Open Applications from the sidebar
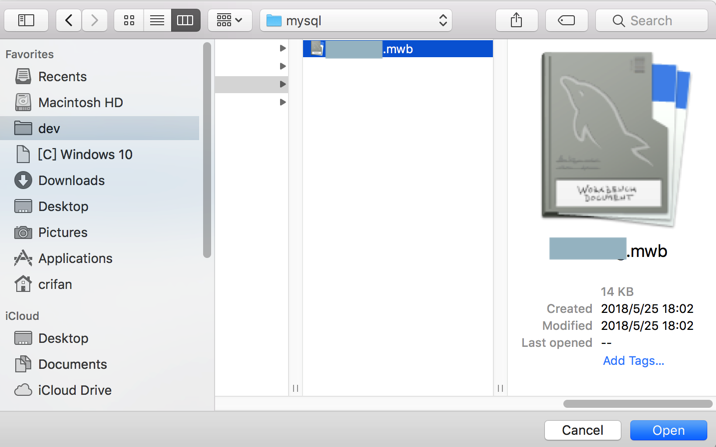The width and height of the screenshot is (716, 447). click(100, 258)
